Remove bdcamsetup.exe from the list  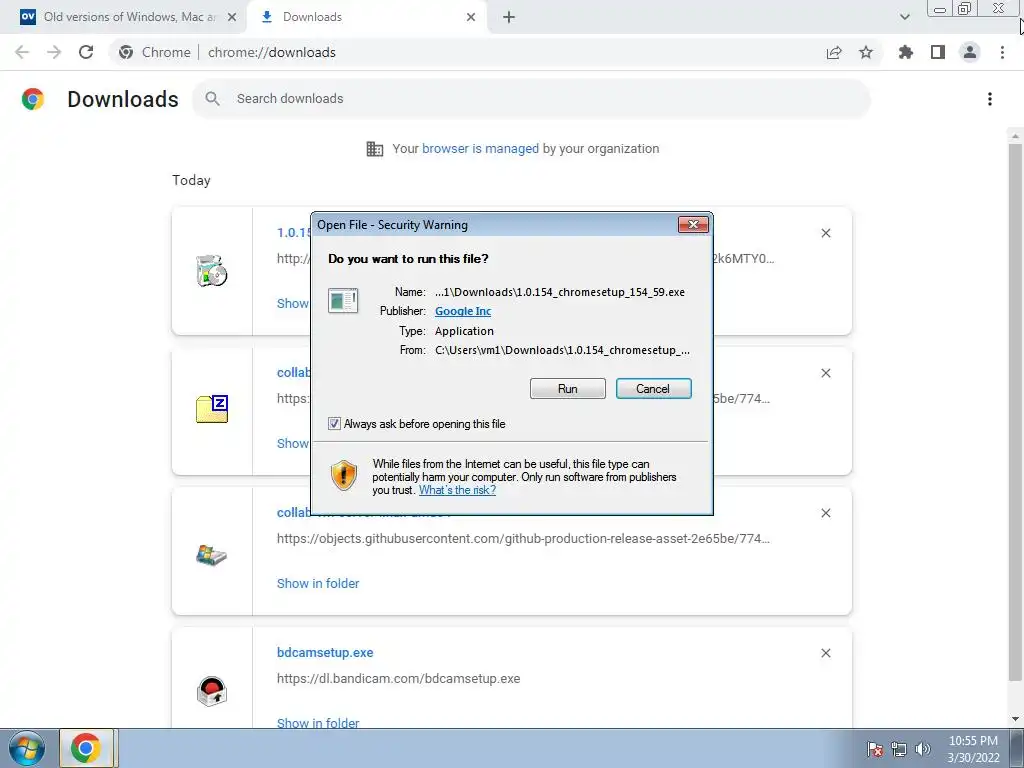[x=825, y=653]
